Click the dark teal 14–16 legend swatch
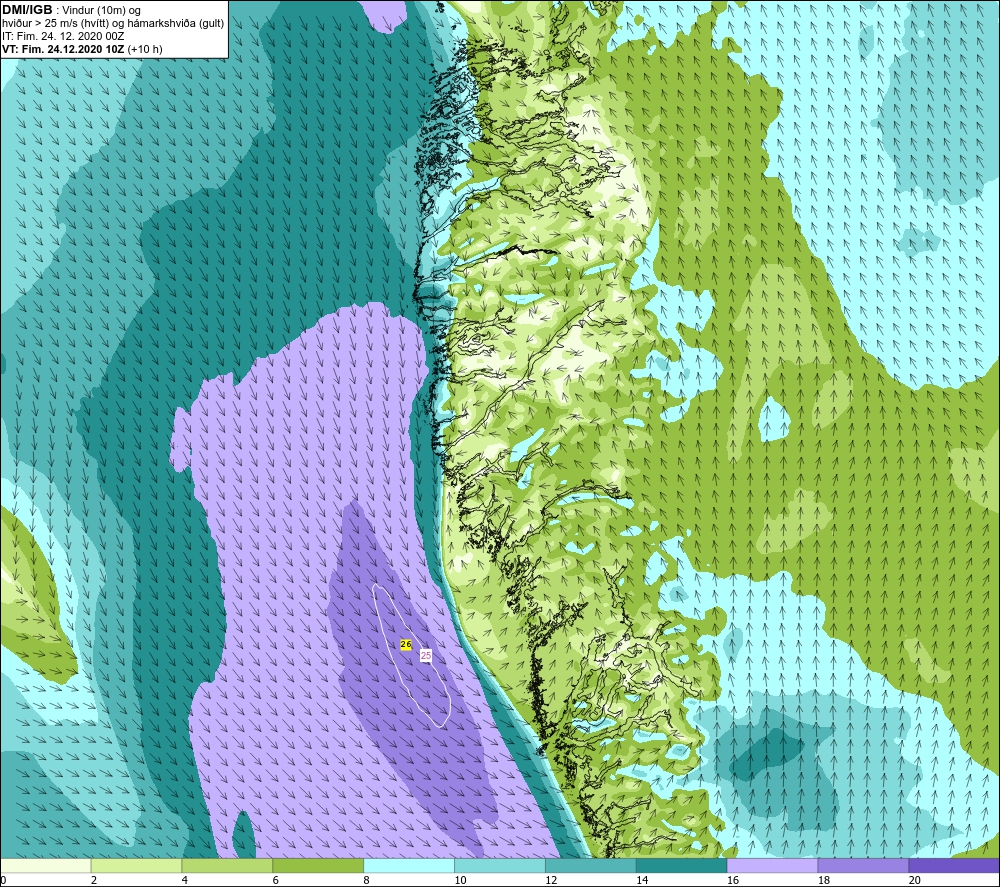Image resolution: width=1000 pixels, height=887 pixels. [x=682, y=866]
